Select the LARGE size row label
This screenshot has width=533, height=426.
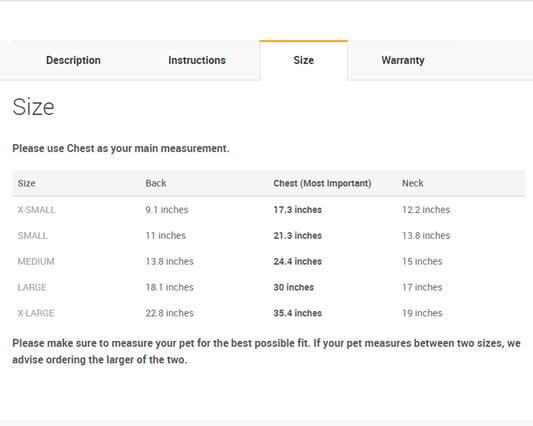click(32, 287)
